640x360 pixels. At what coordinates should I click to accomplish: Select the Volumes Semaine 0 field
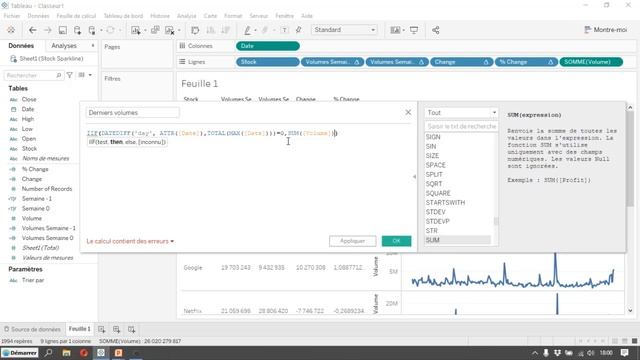coord(47,238)
